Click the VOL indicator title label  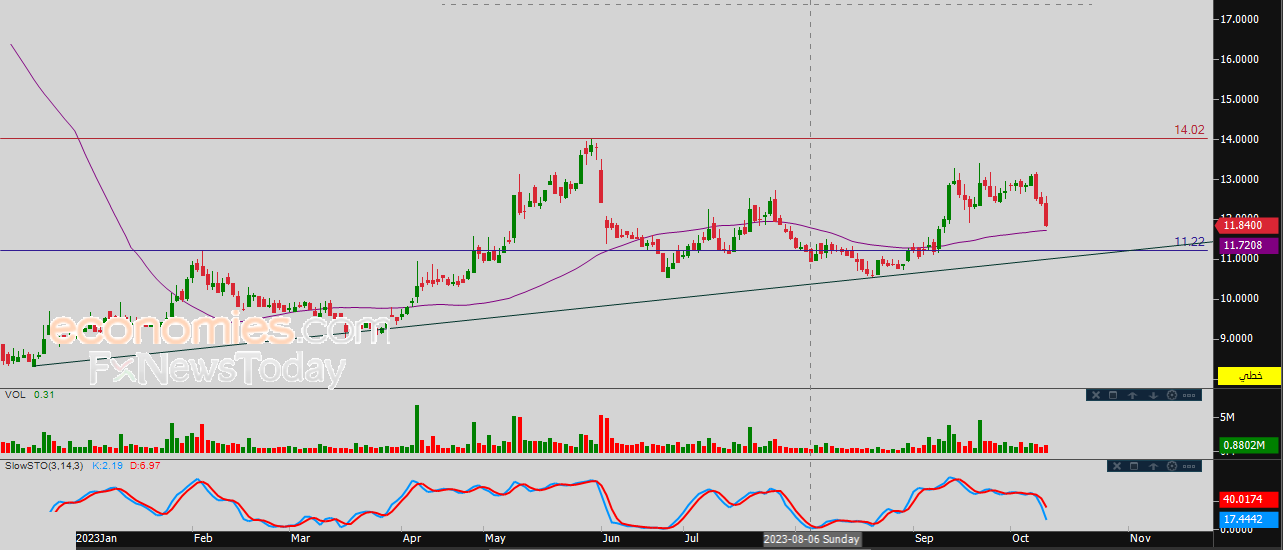point(15,395)
